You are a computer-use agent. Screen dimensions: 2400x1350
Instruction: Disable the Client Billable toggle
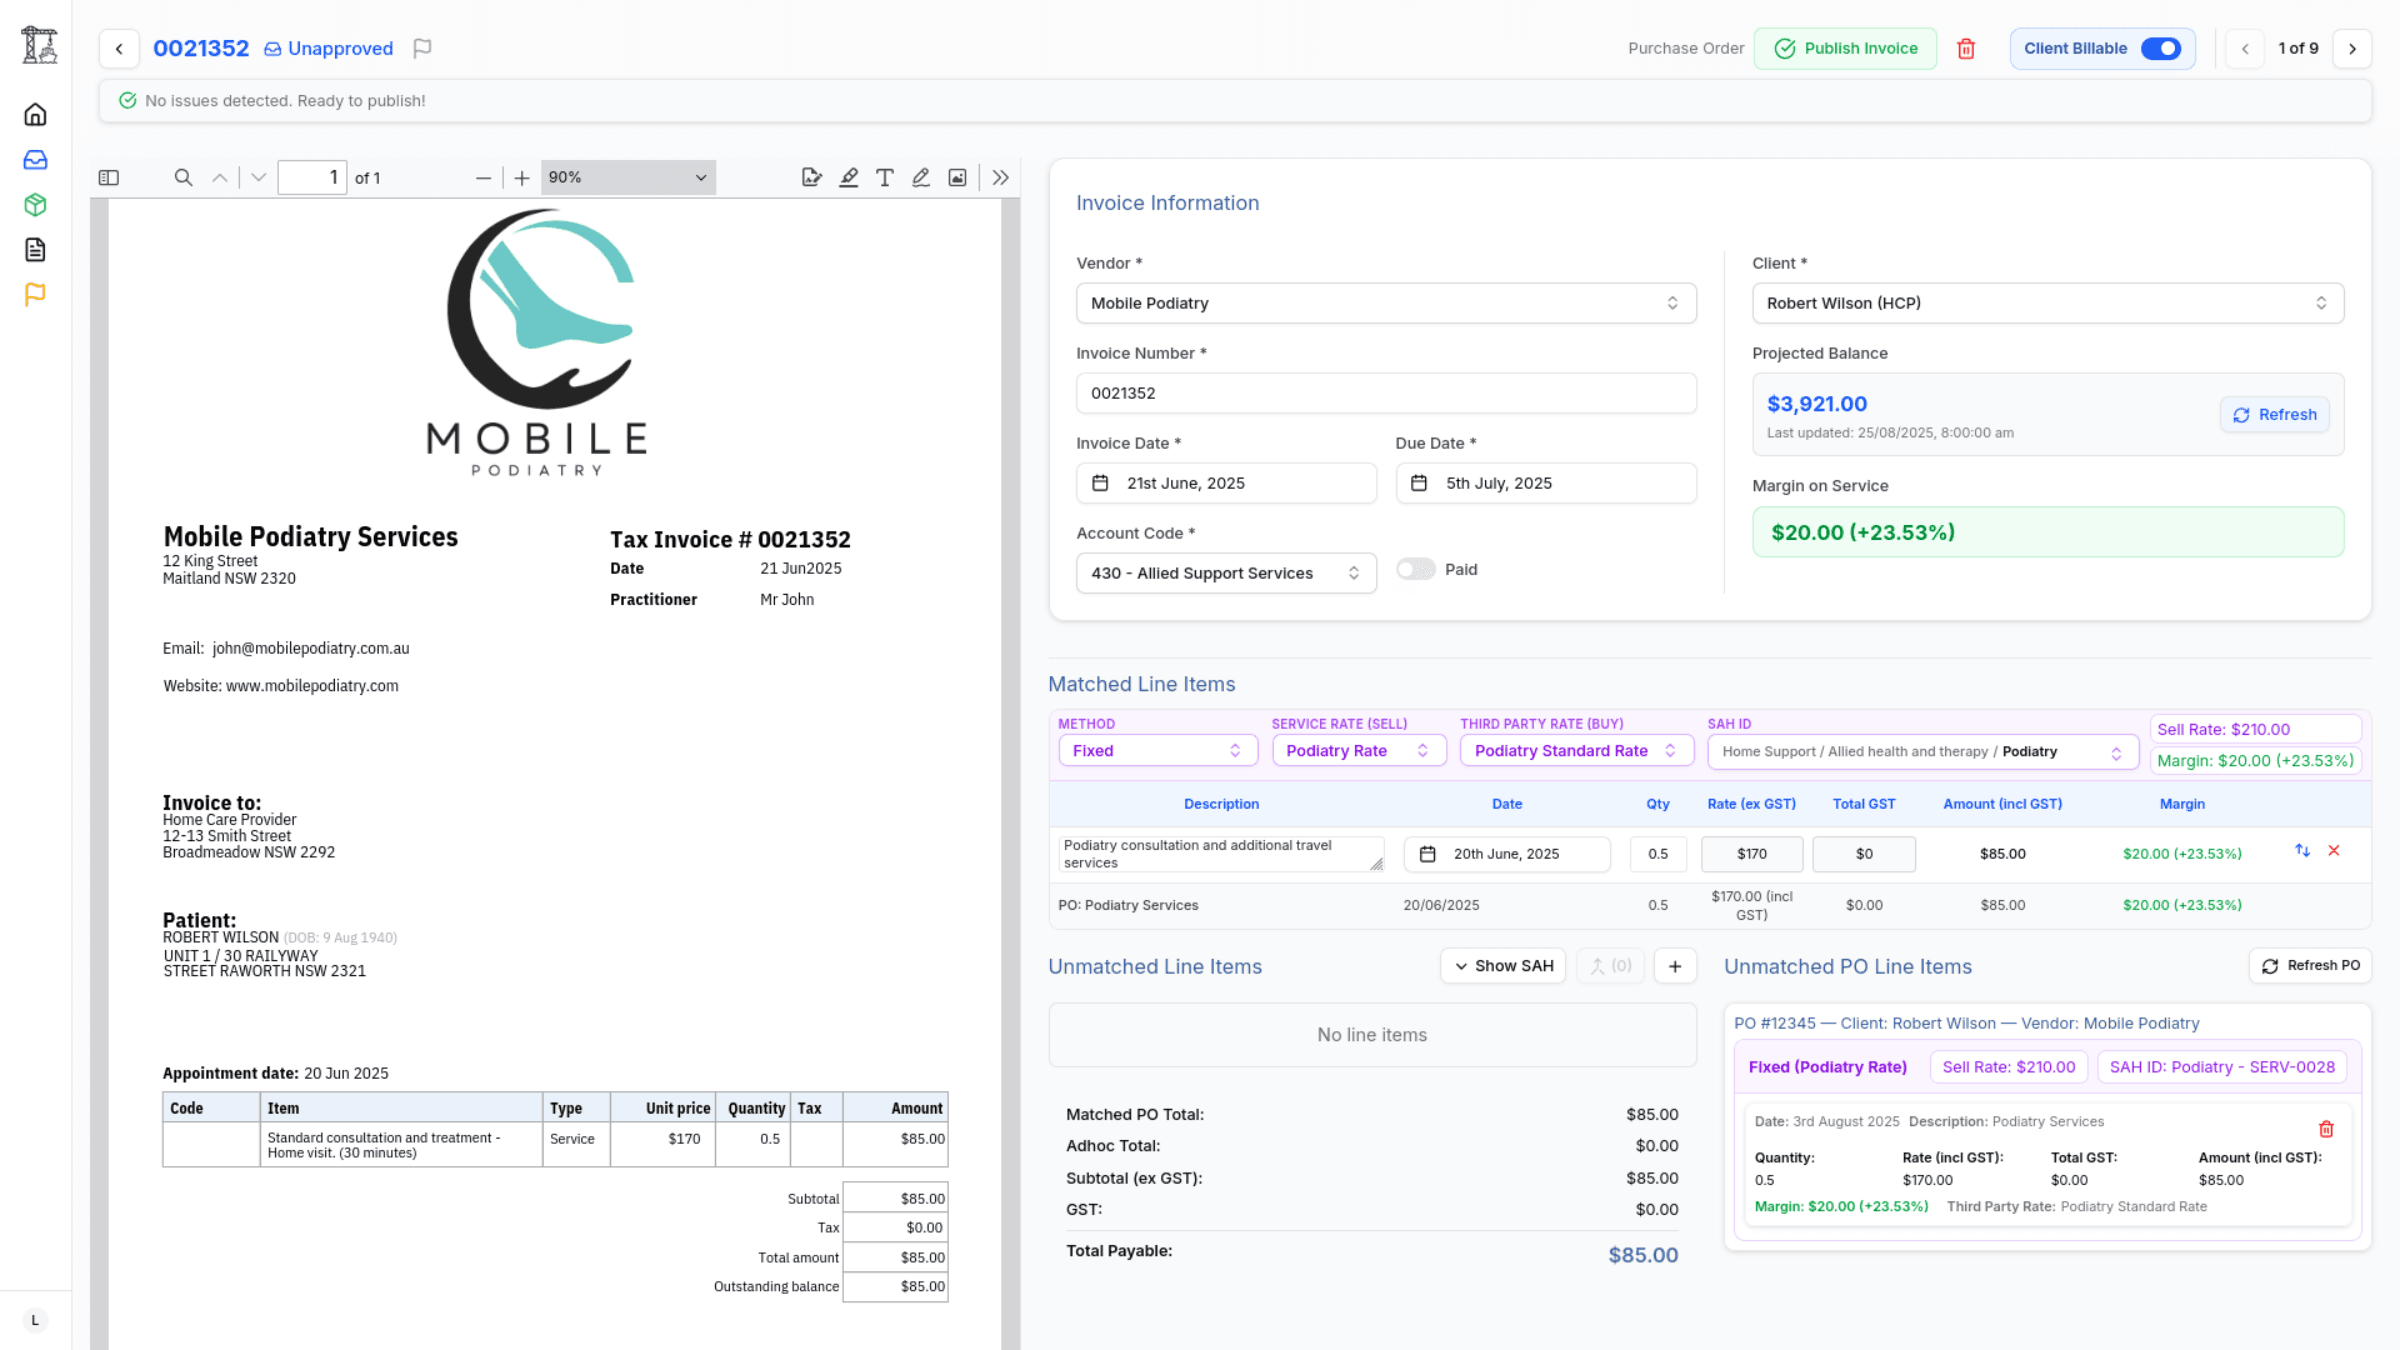[x=2161, y=48]
